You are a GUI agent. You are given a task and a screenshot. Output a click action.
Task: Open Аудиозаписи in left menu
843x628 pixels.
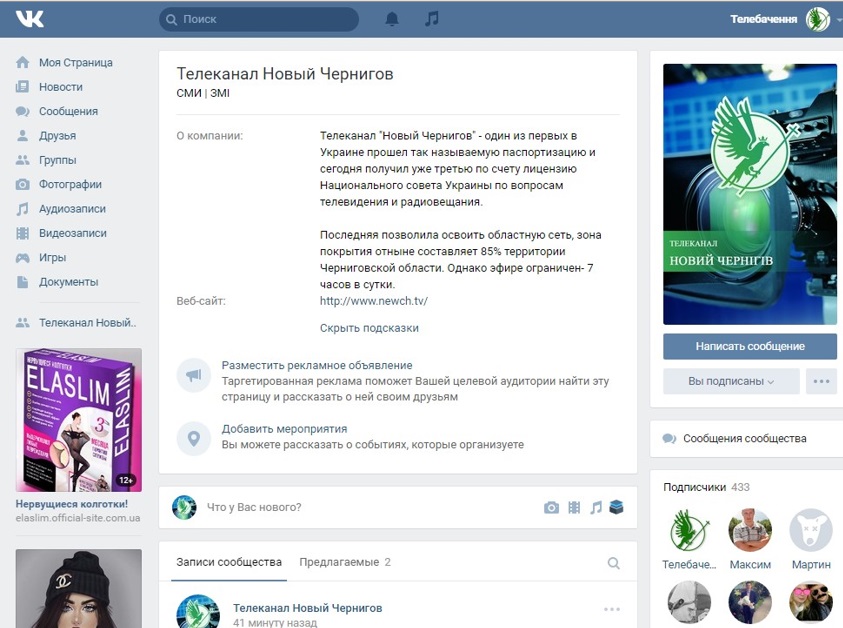tap(72, 209)
